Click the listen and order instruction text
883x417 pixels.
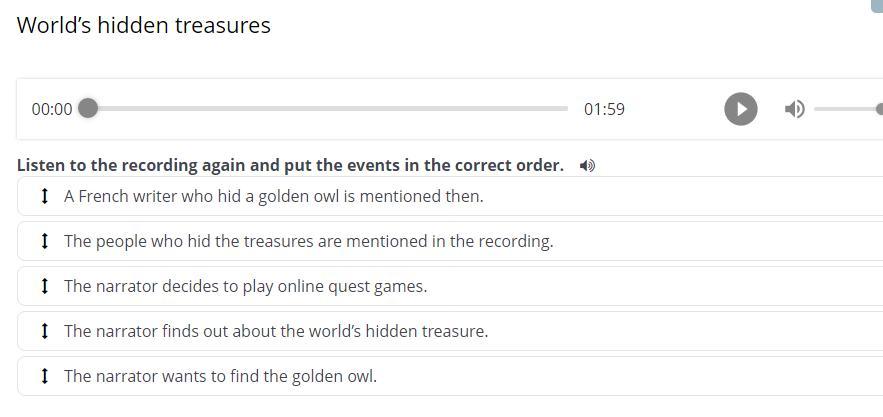click(x=290, y=165)
